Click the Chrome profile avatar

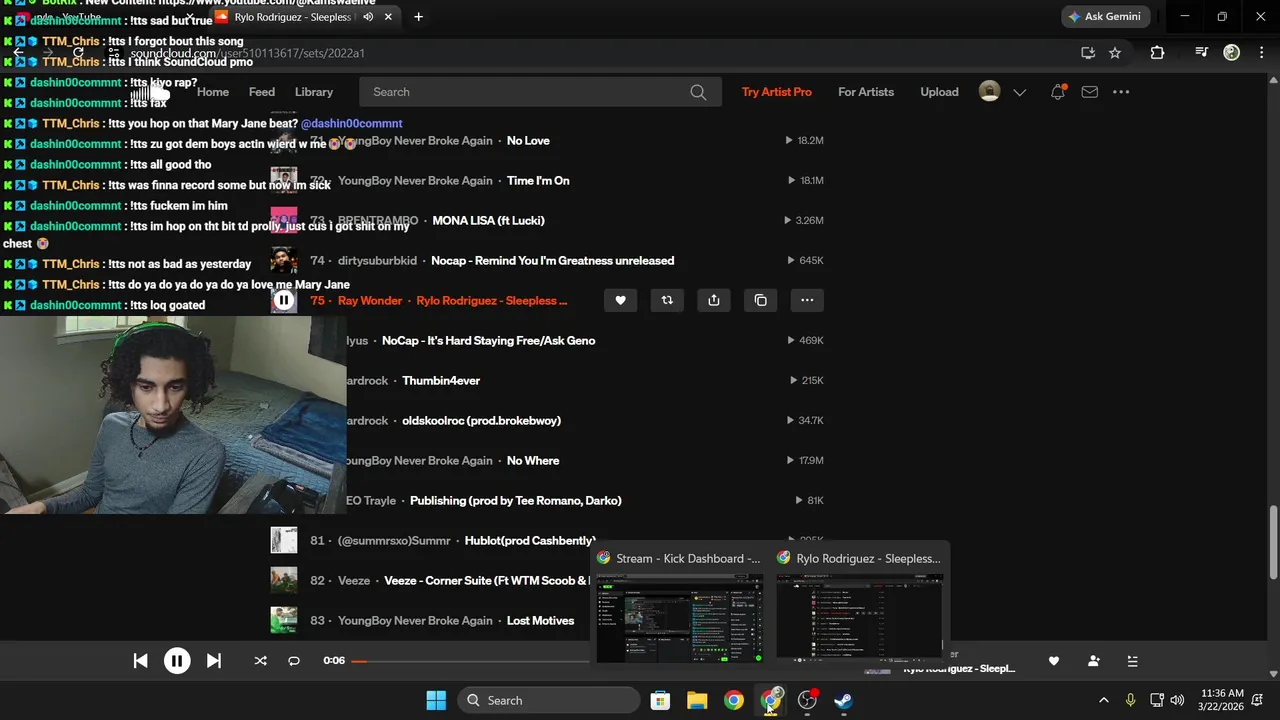pyautogui.click(x=1232, y=53)
